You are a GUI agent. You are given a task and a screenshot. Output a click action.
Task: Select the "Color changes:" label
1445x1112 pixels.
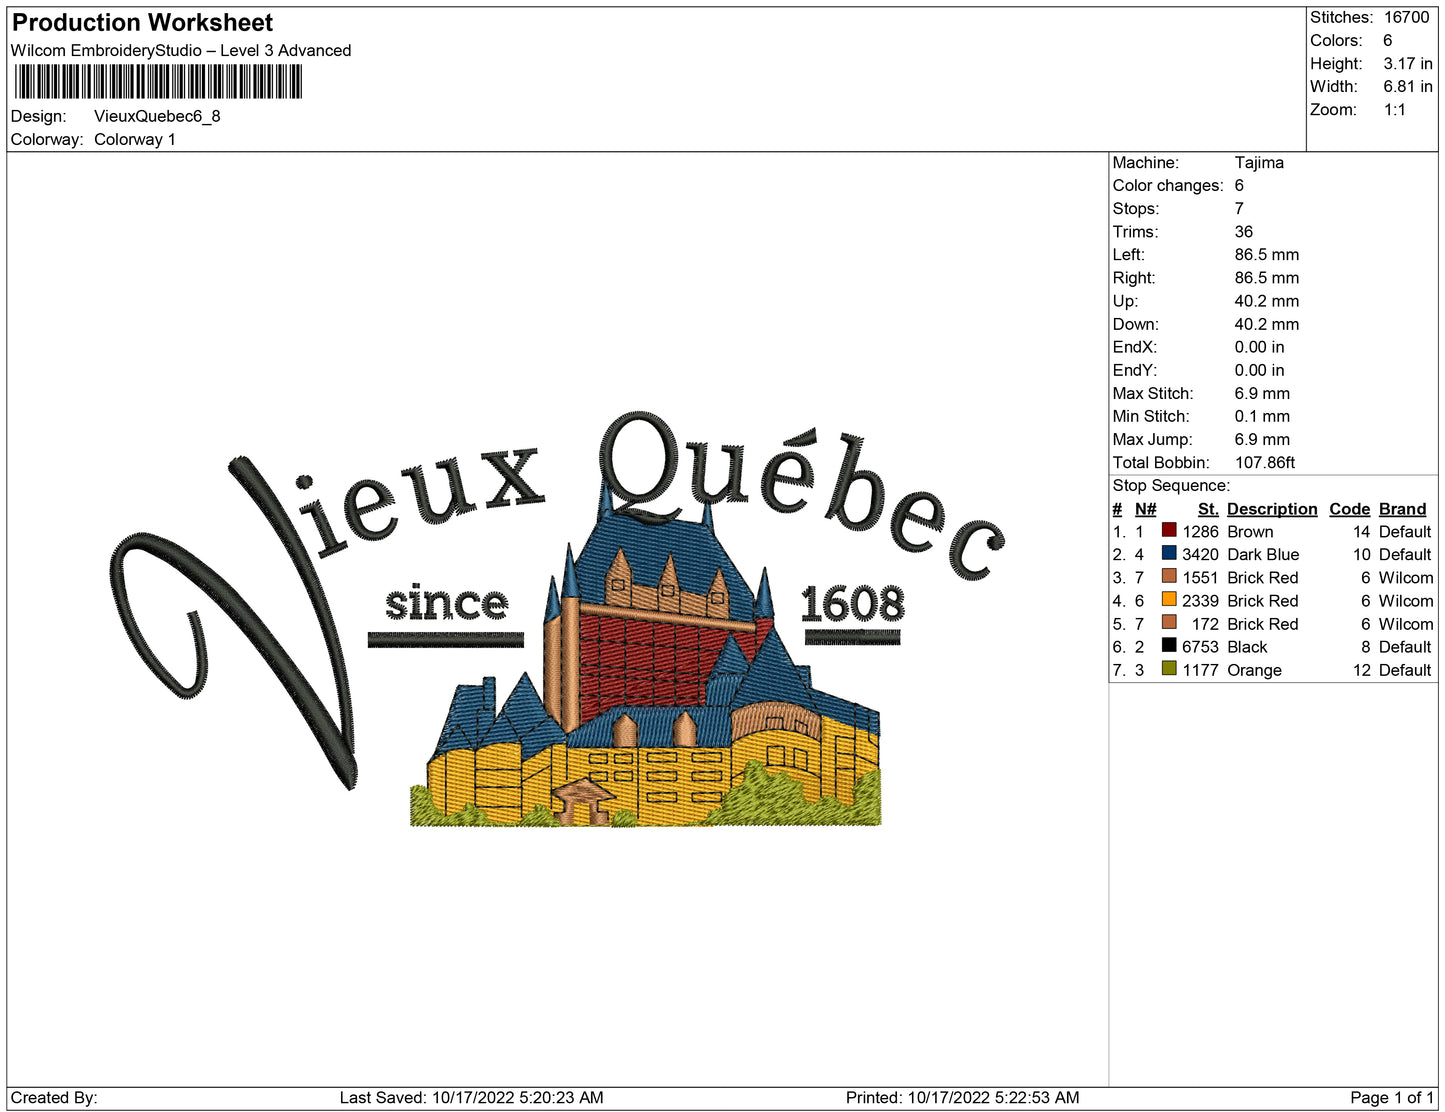pos(1168,185)
